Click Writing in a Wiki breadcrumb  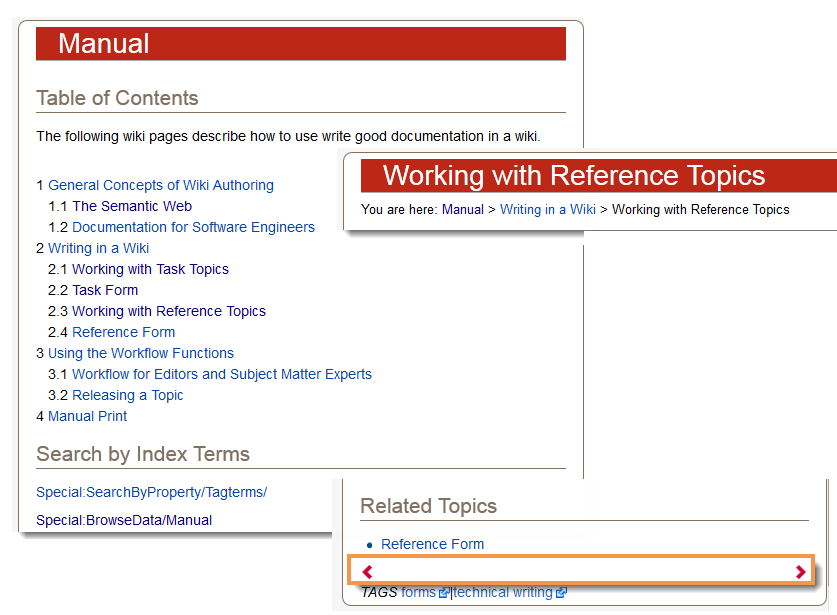tap(547, 209)
